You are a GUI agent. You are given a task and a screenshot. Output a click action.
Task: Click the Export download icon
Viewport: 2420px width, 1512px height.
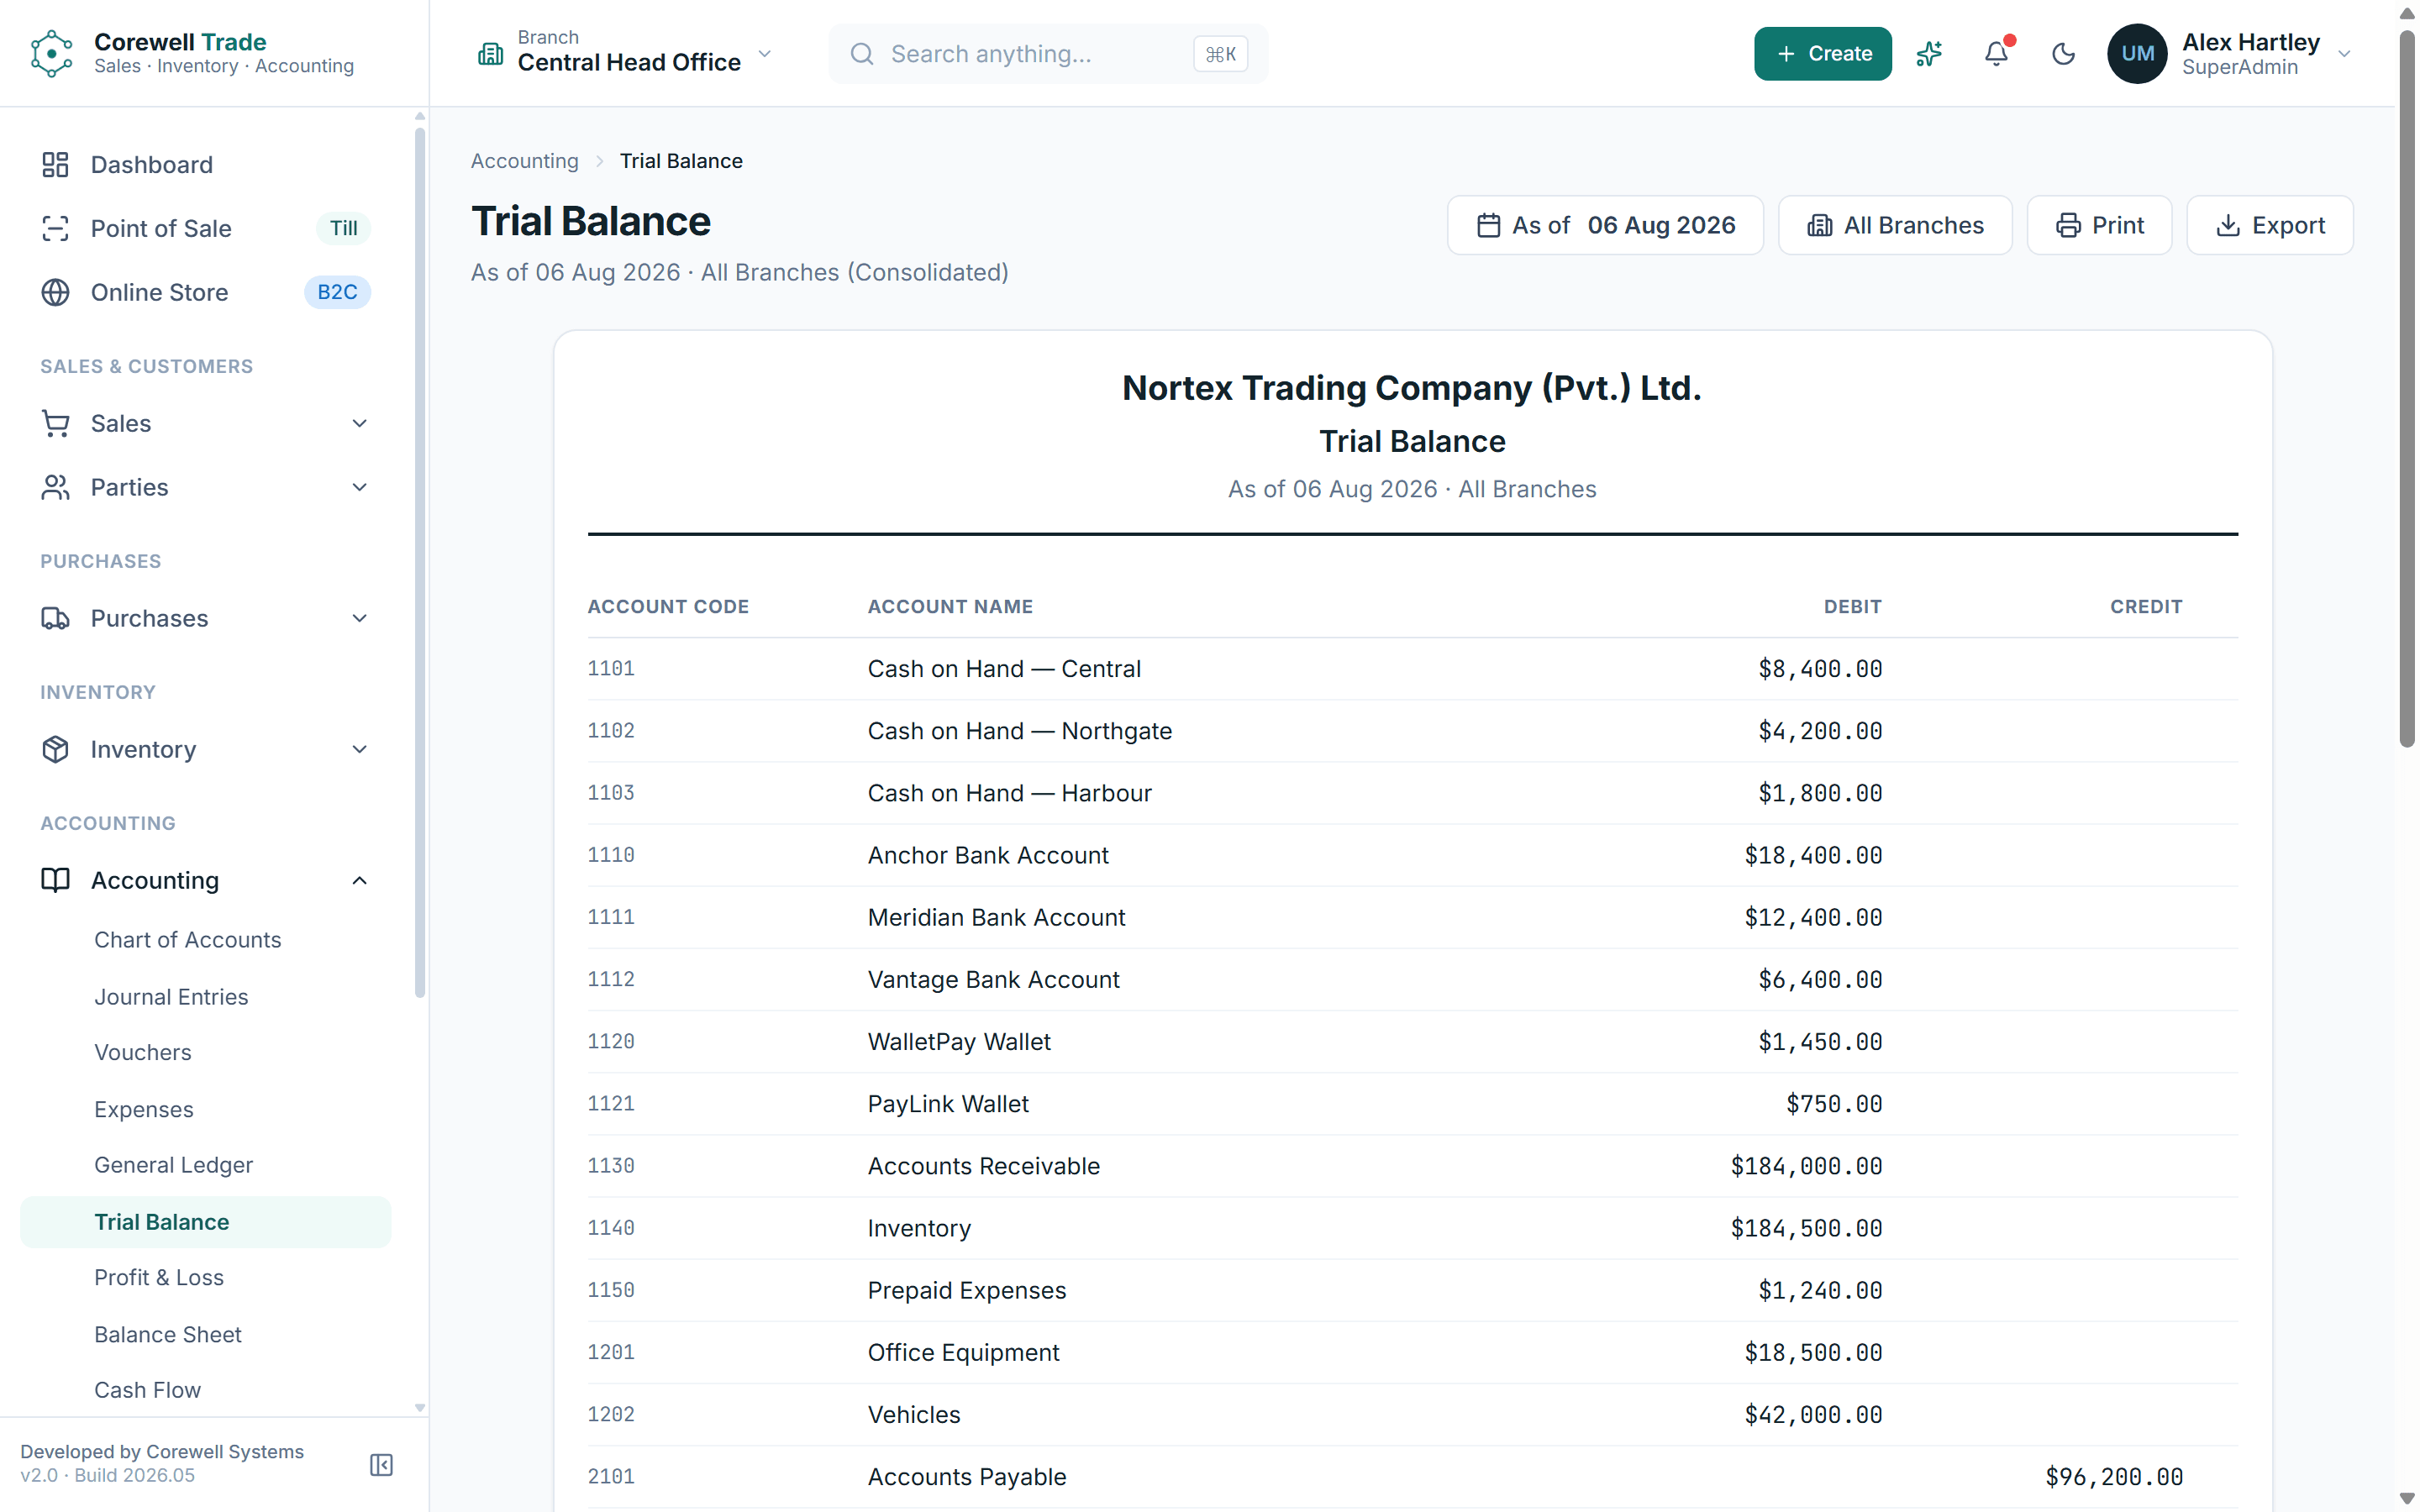coord(2228,225)
